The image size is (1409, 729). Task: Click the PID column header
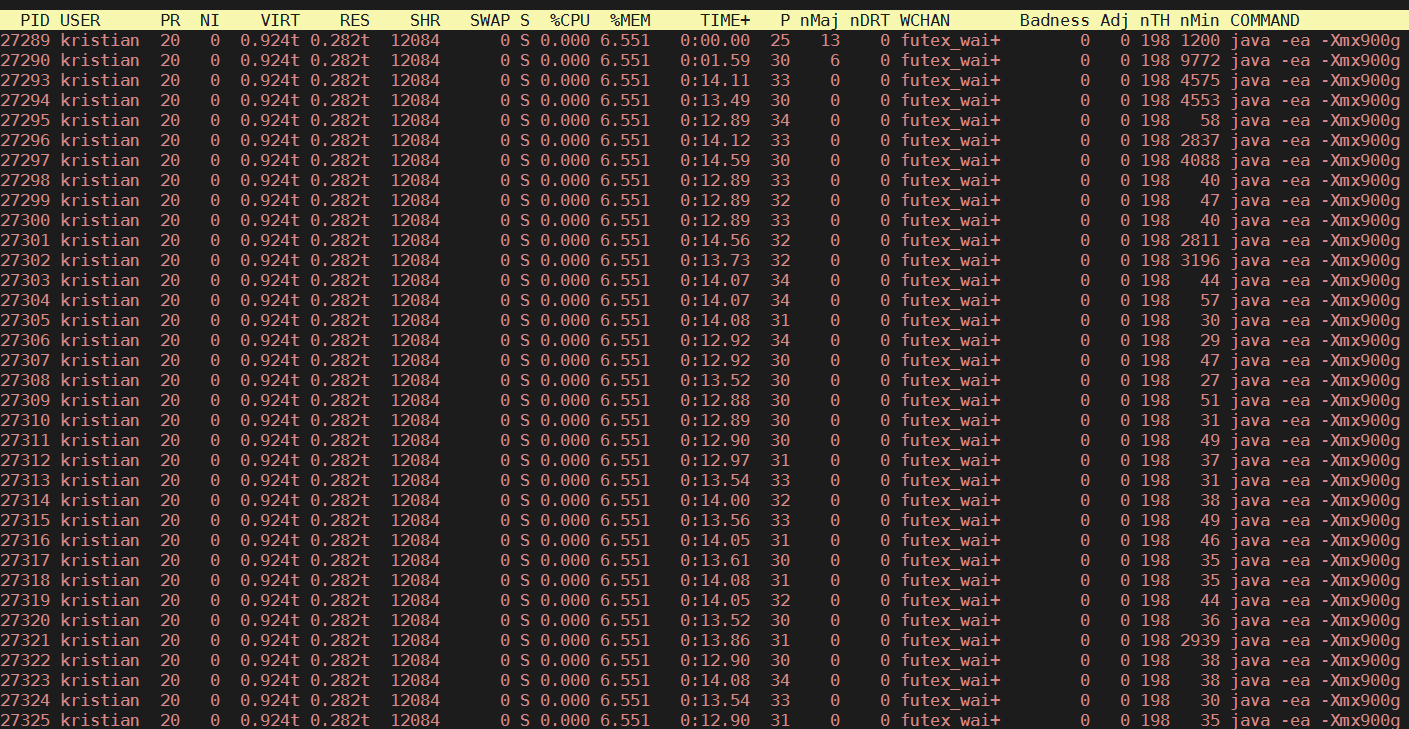[35, 20]
